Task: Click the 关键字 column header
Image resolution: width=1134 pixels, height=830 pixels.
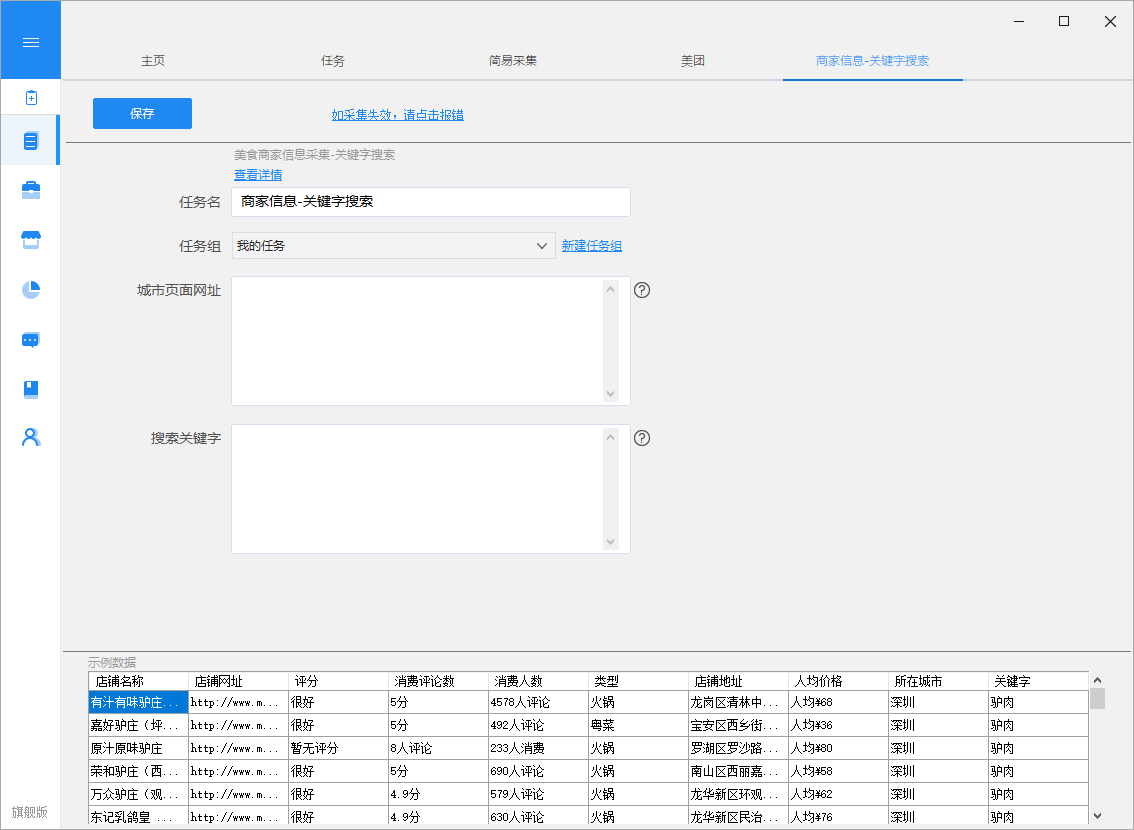Action: point(1038,681)
